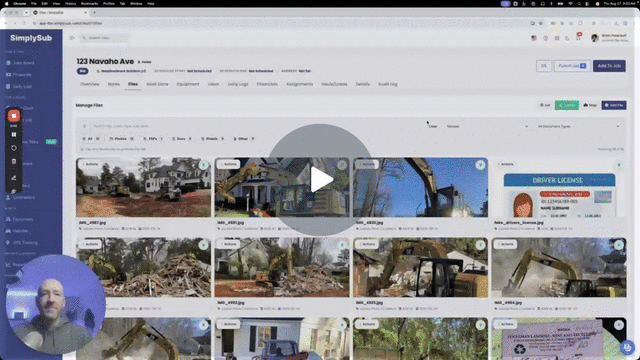Switch files to List view
The image size is (640, 360).
click(x=545, y=105)
